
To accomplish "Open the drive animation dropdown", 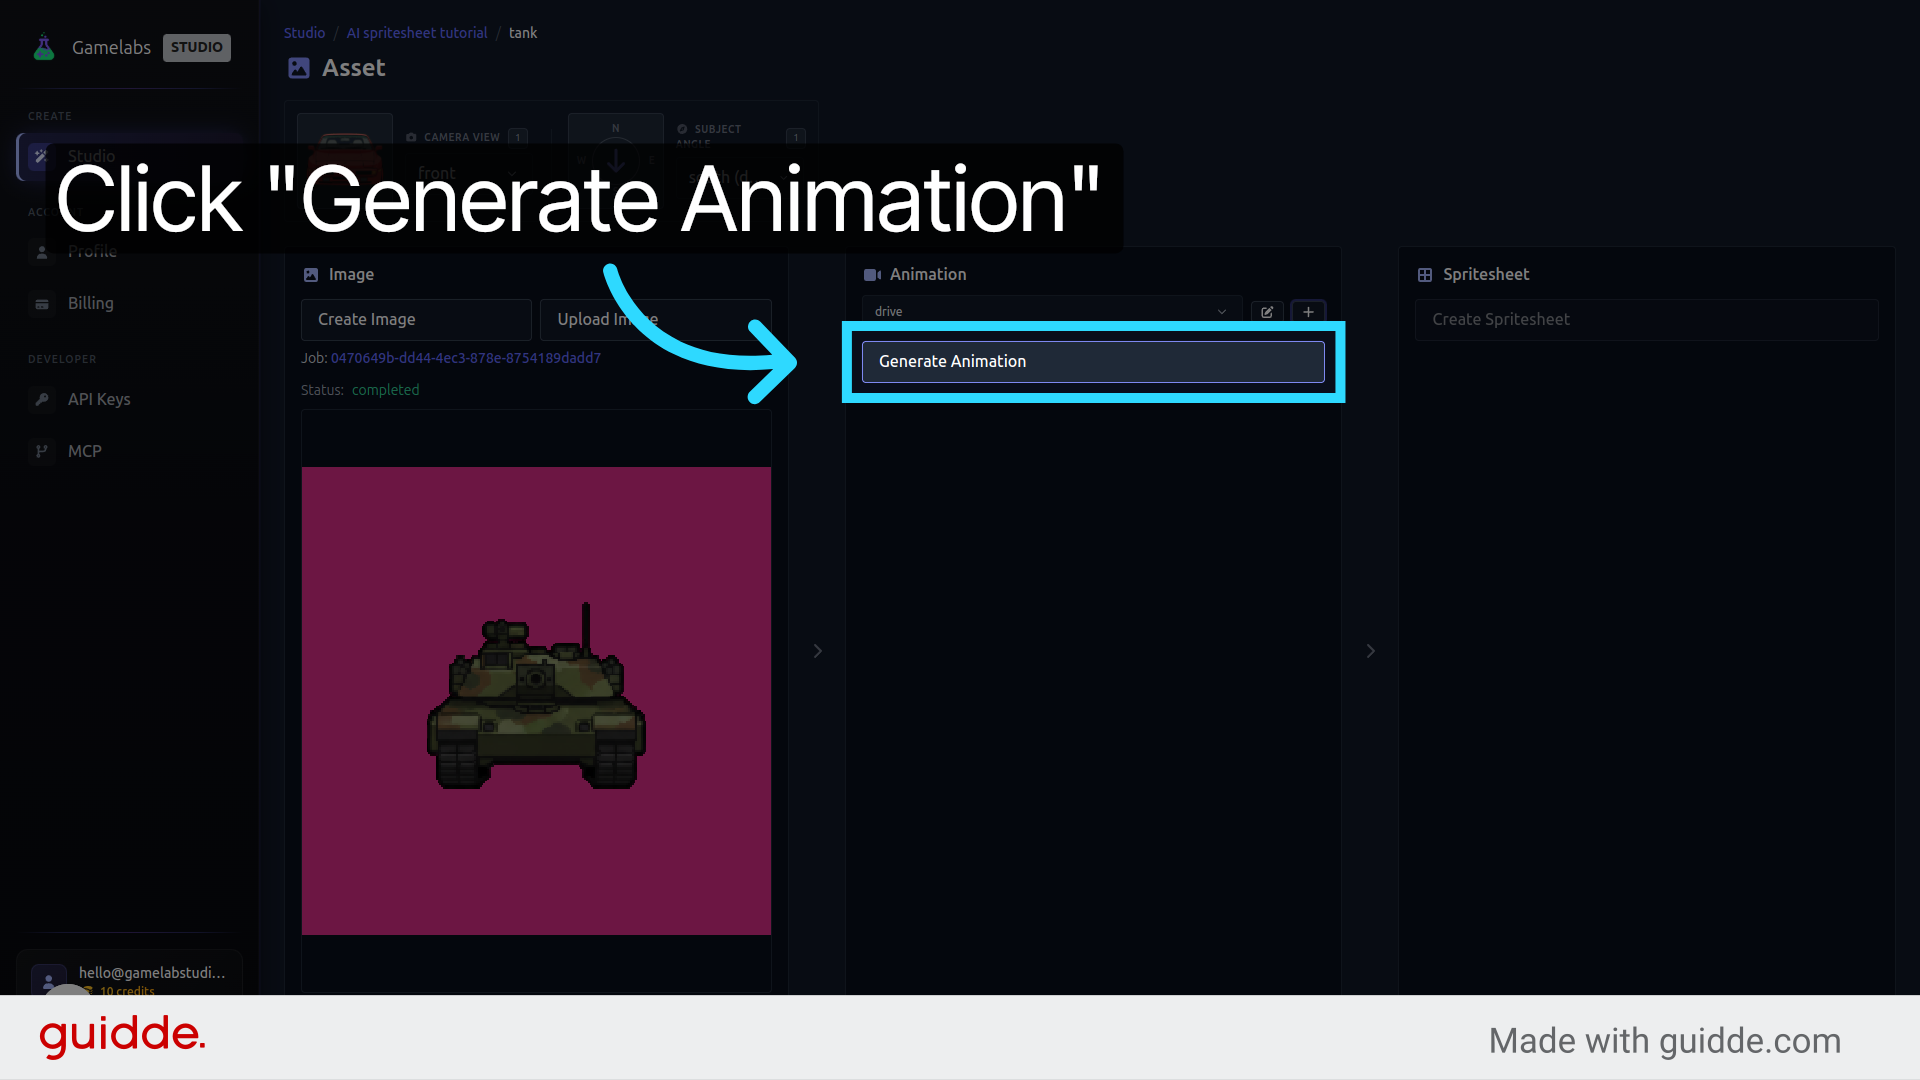I will click(1052, 311).
